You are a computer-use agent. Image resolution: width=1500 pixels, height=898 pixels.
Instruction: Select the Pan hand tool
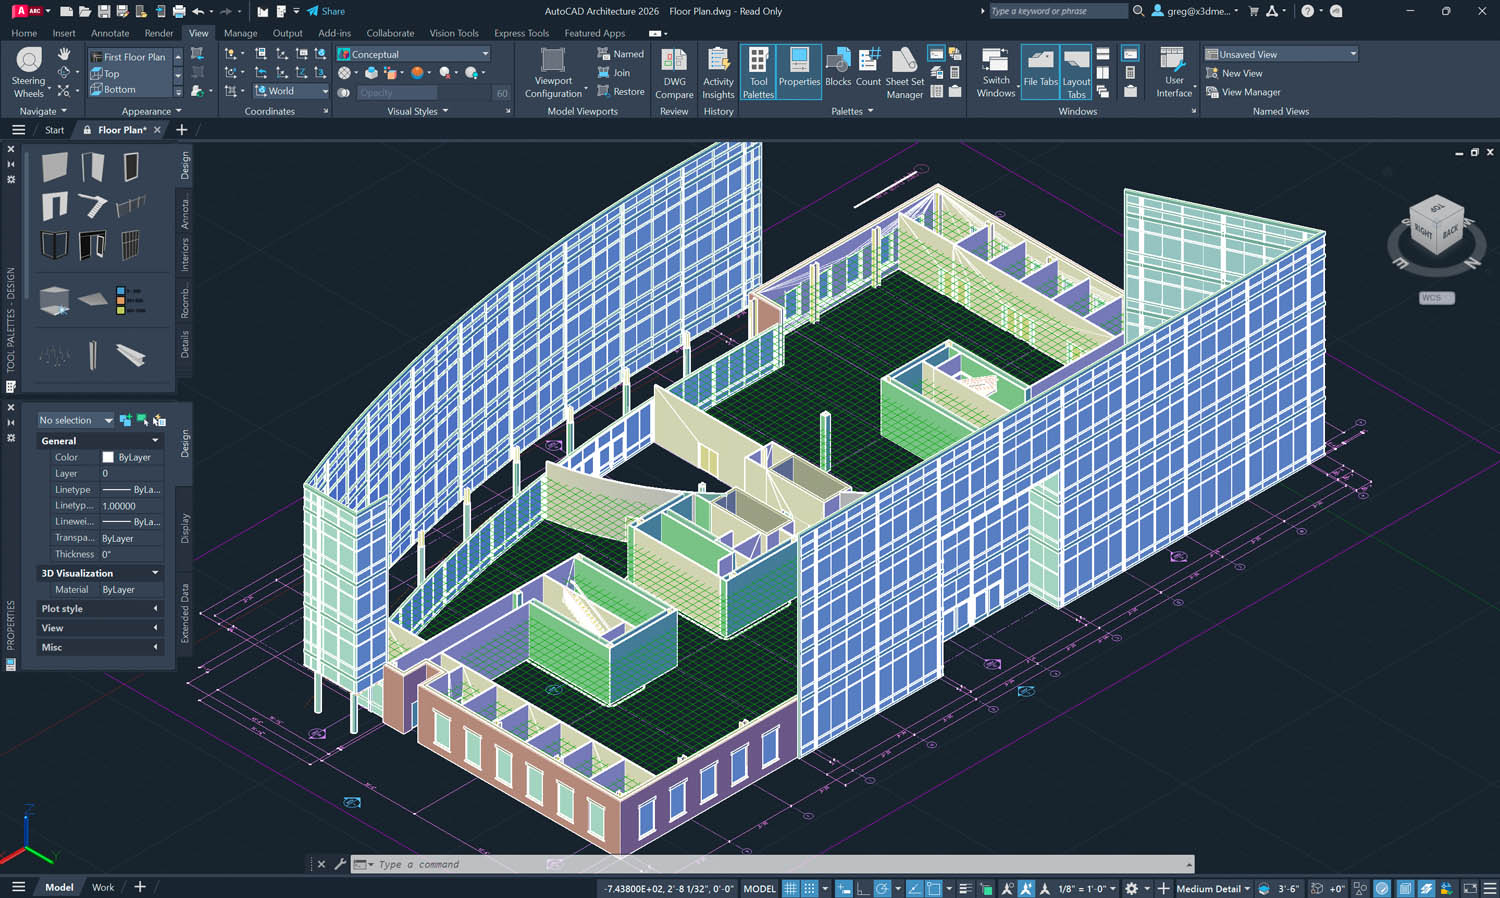[x=64, y=54]
